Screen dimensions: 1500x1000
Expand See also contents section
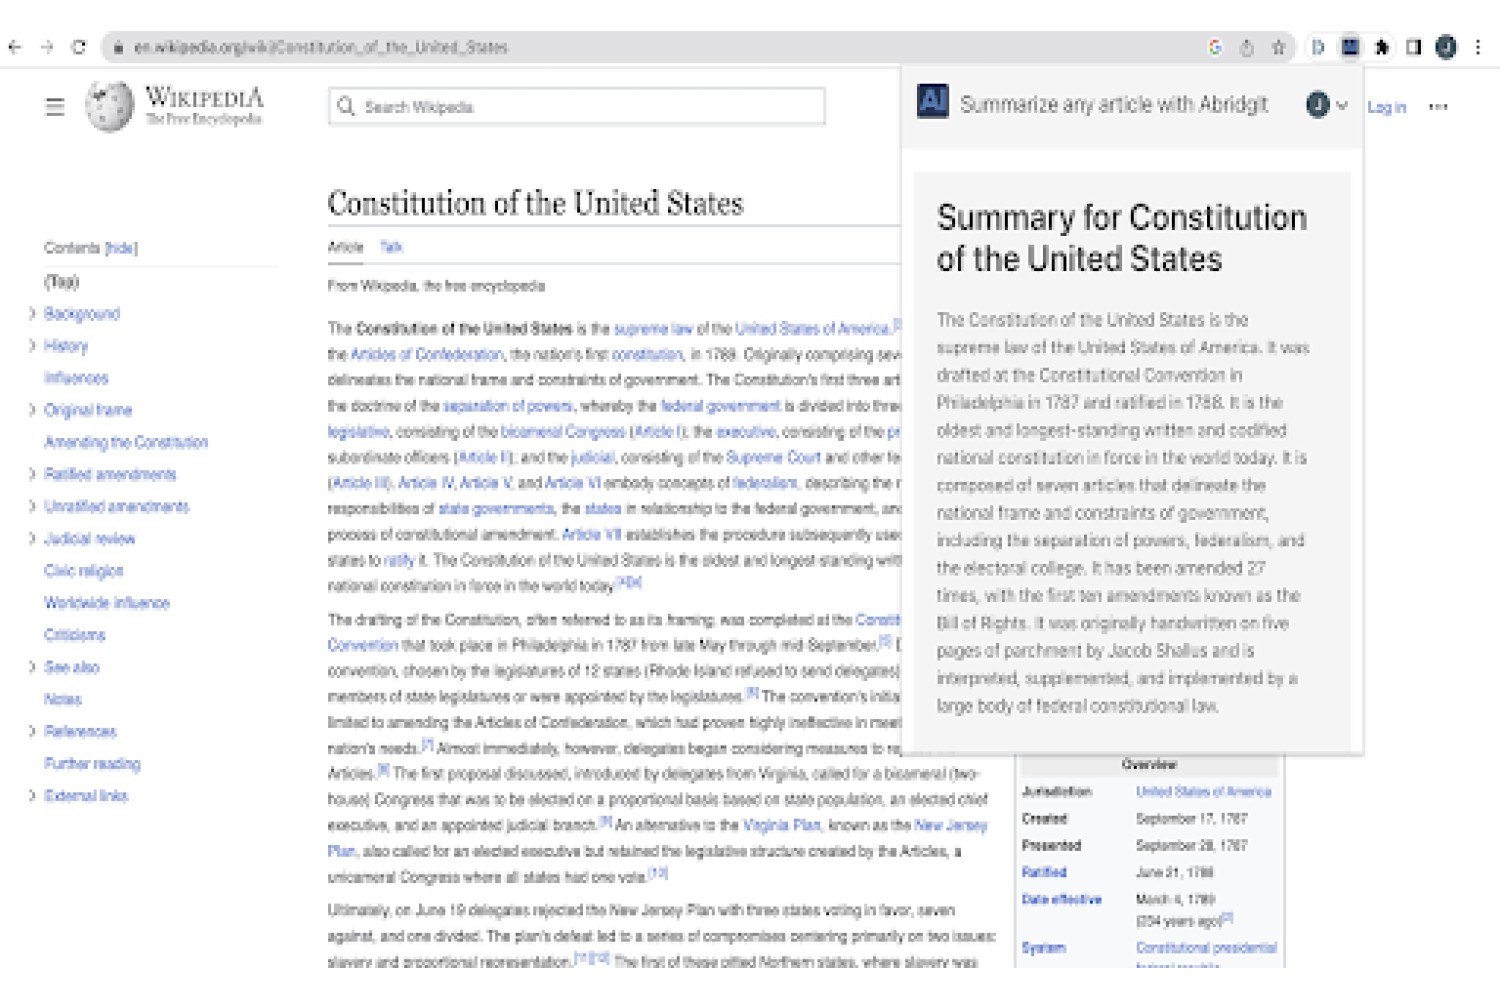coord(32,667)
